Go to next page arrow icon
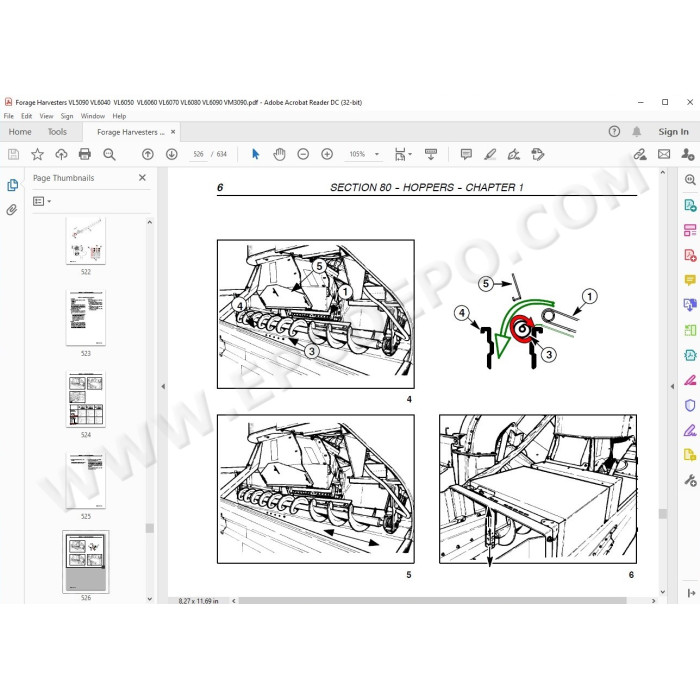 pyautogui.click(x=171, y=154)
